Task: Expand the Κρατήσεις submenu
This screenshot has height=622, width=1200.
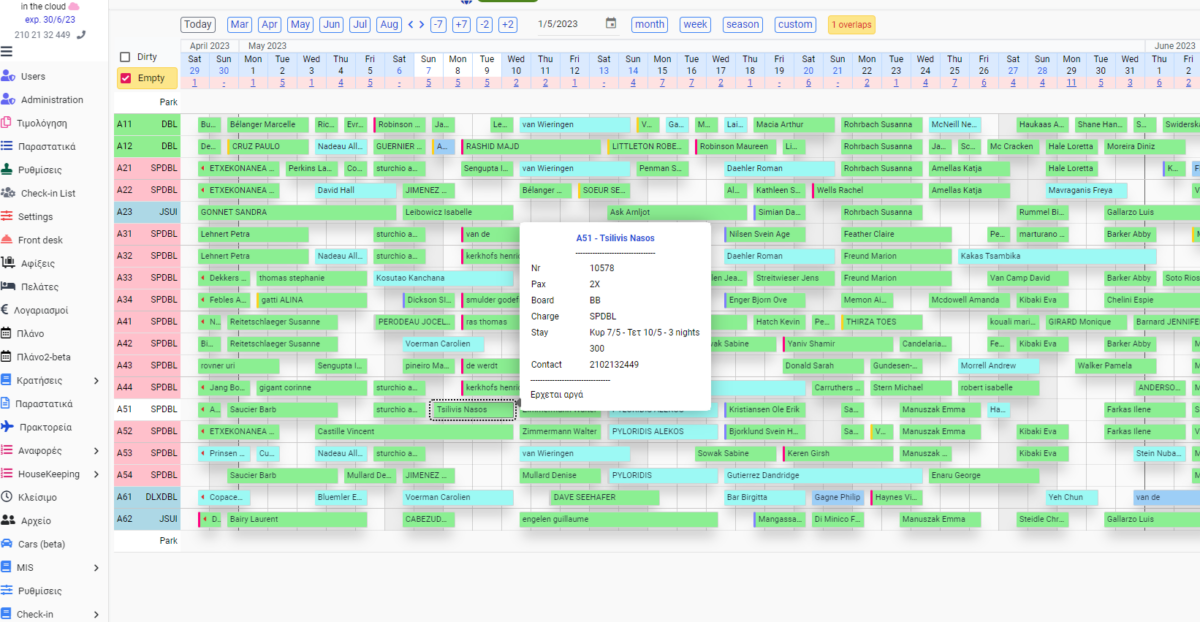Action: pyautogui.click(x=96, y=380)
